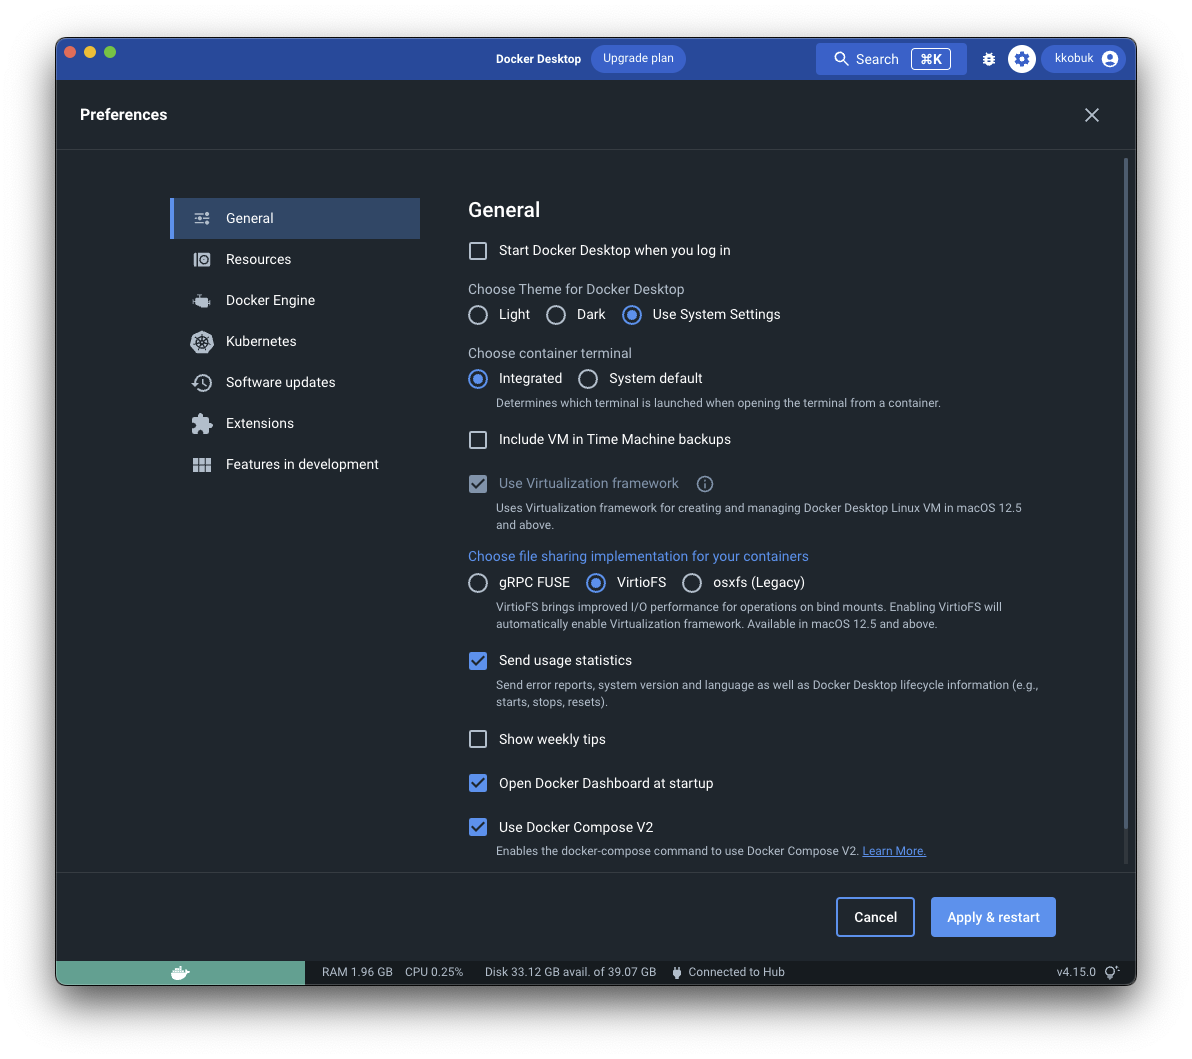Select the Light theme radio button
Viewport: 1192px width, 1059px height.
(477, 315)
